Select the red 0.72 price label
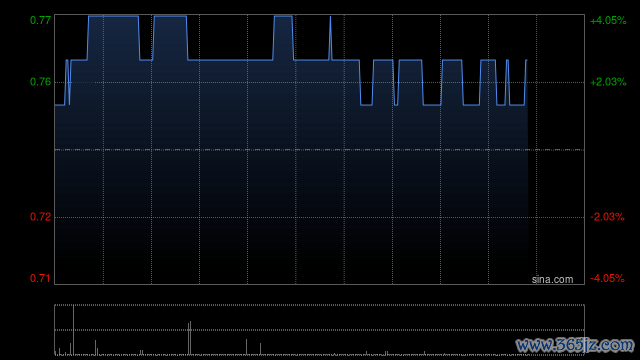The height and width of the screenshot is (360, 640). click(40, 217)
